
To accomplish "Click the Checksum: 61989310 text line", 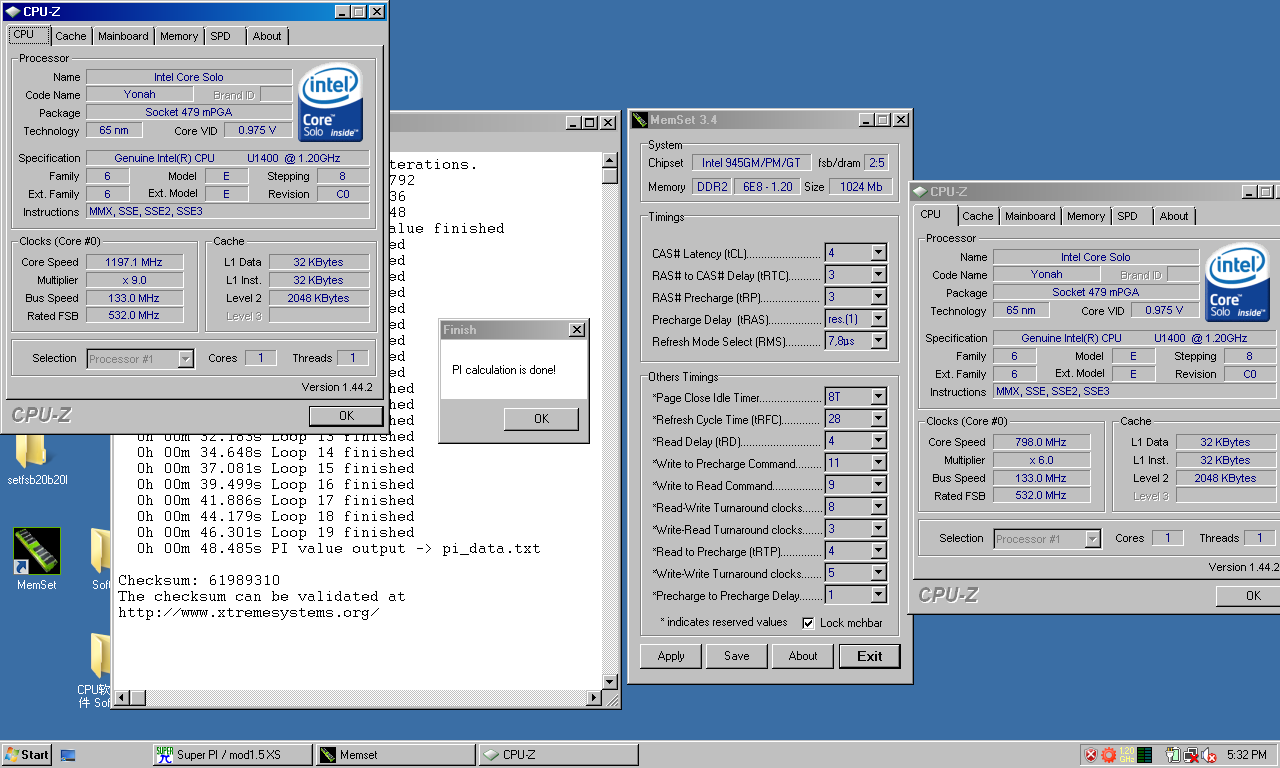I will pyautogui.click(x=199, y=580).
